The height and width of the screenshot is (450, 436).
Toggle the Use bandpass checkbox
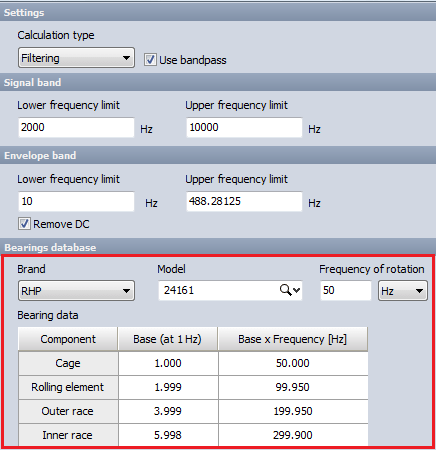click(x=150, y=60)
